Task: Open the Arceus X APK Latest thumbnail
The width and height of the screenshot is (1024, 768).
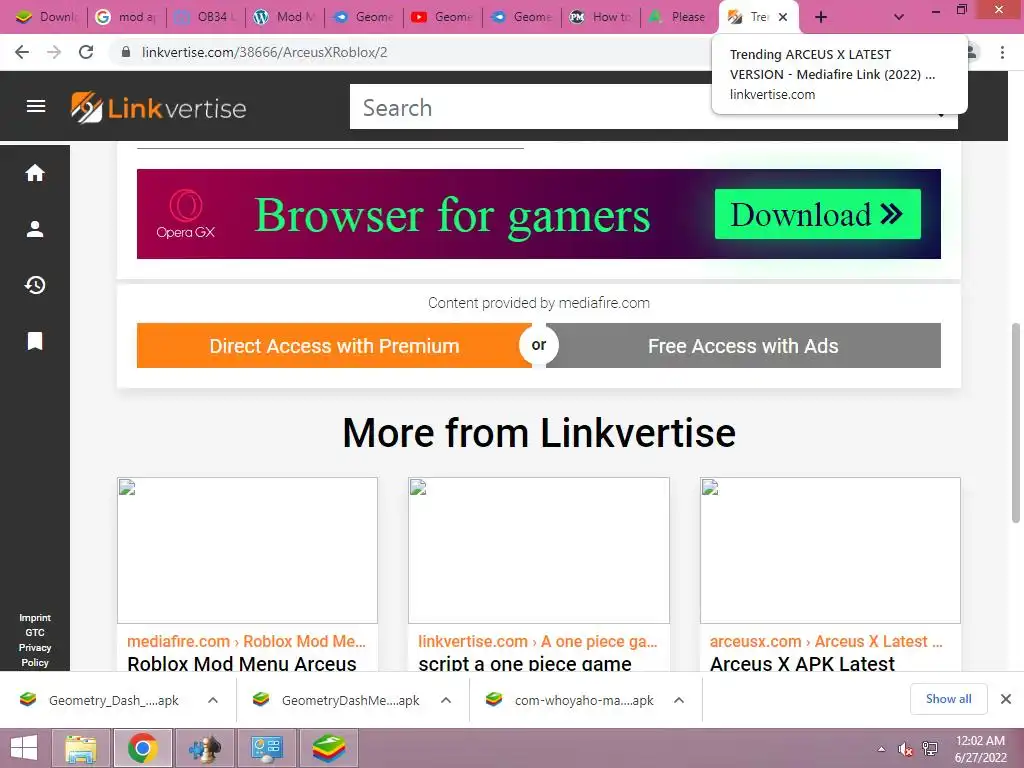Action: [x=830, y=550]
